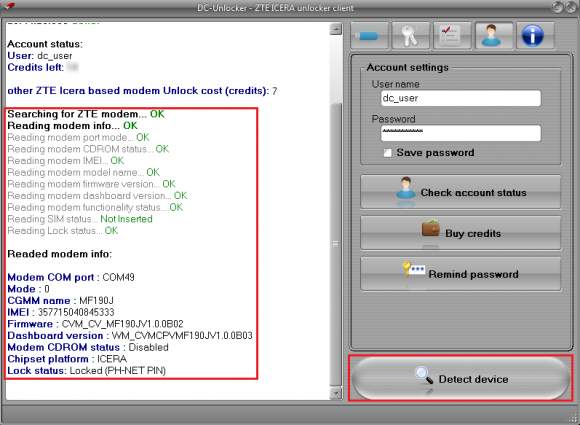Click the magnifier icon on Detect device
The height and width of the screenshot is (425, 580).
click(x=424, y=376)
